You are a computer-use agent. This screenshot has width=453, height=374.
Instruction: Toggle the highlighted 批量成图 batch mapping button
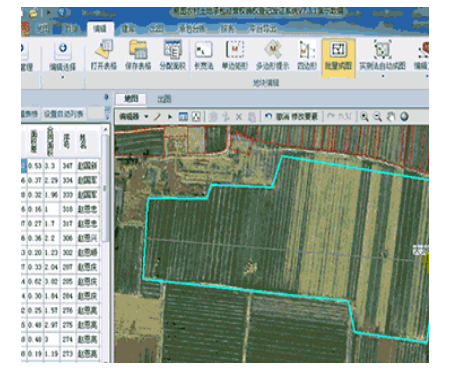point(338,57)
